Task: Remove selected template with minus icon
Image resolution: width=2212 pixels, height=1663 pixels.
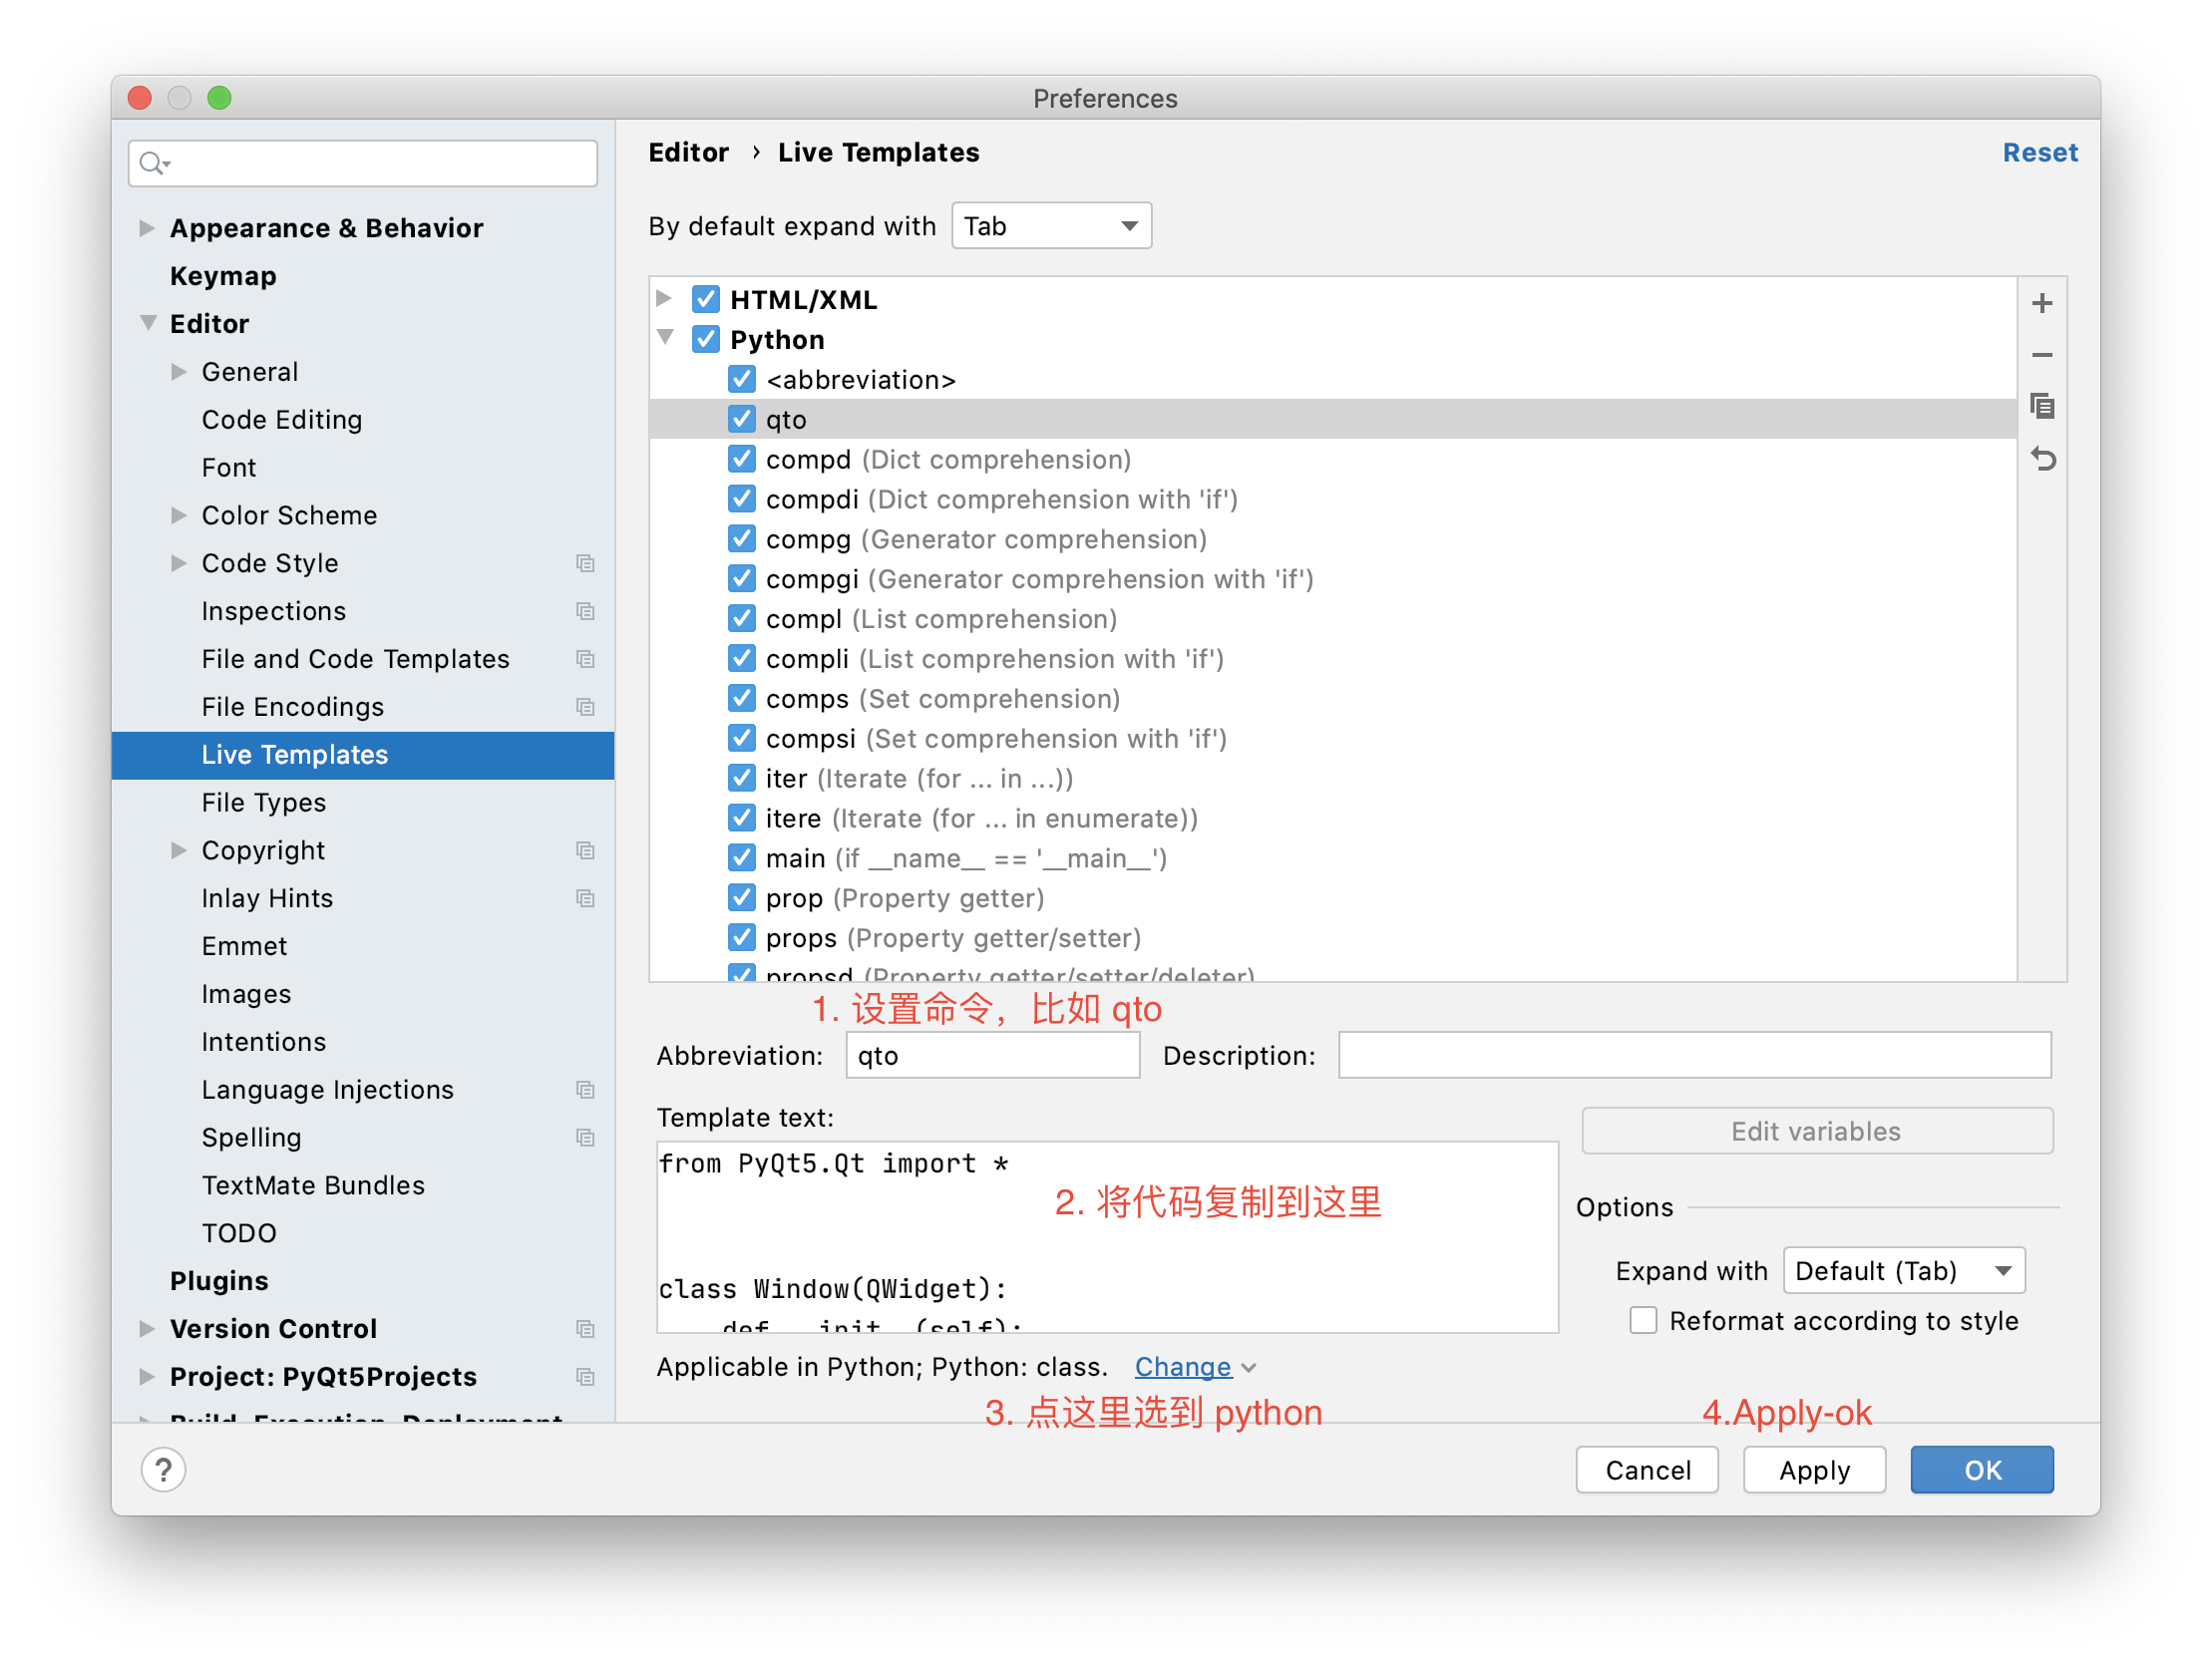Action: click(x=2041, y=355)
